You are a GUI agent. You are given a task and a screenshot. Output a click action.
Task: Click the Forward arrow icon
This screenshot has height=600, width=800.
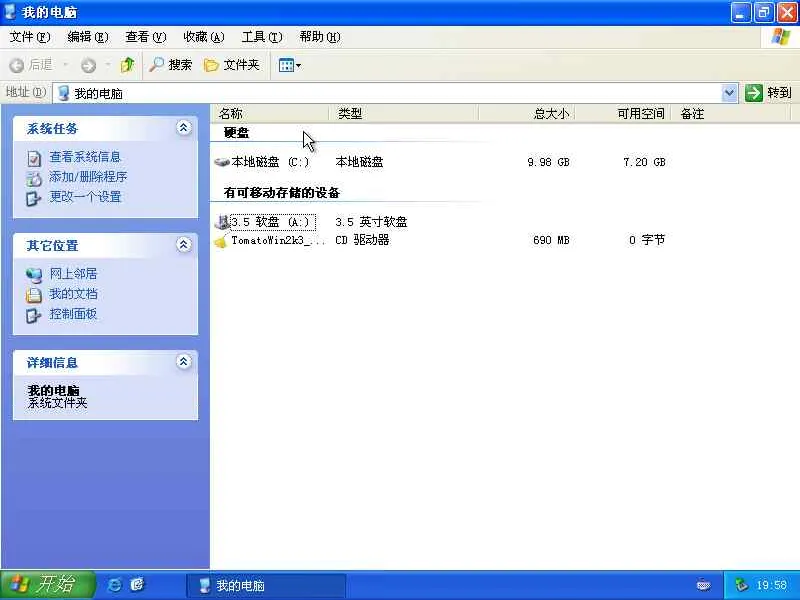(x=88, y=65)
